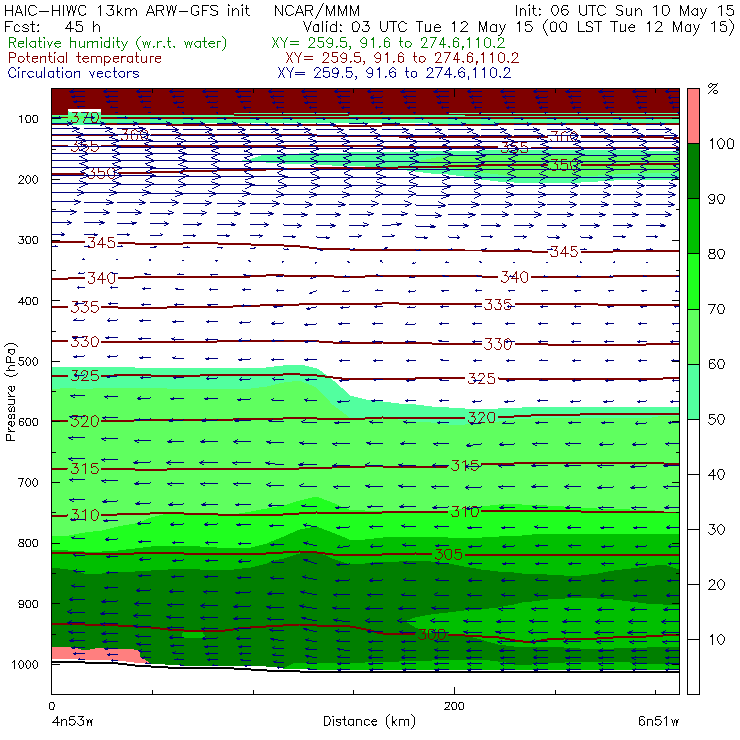Pick the 80–90% green colorbar segment
This screenshot has width=740, height=740.
693,226
